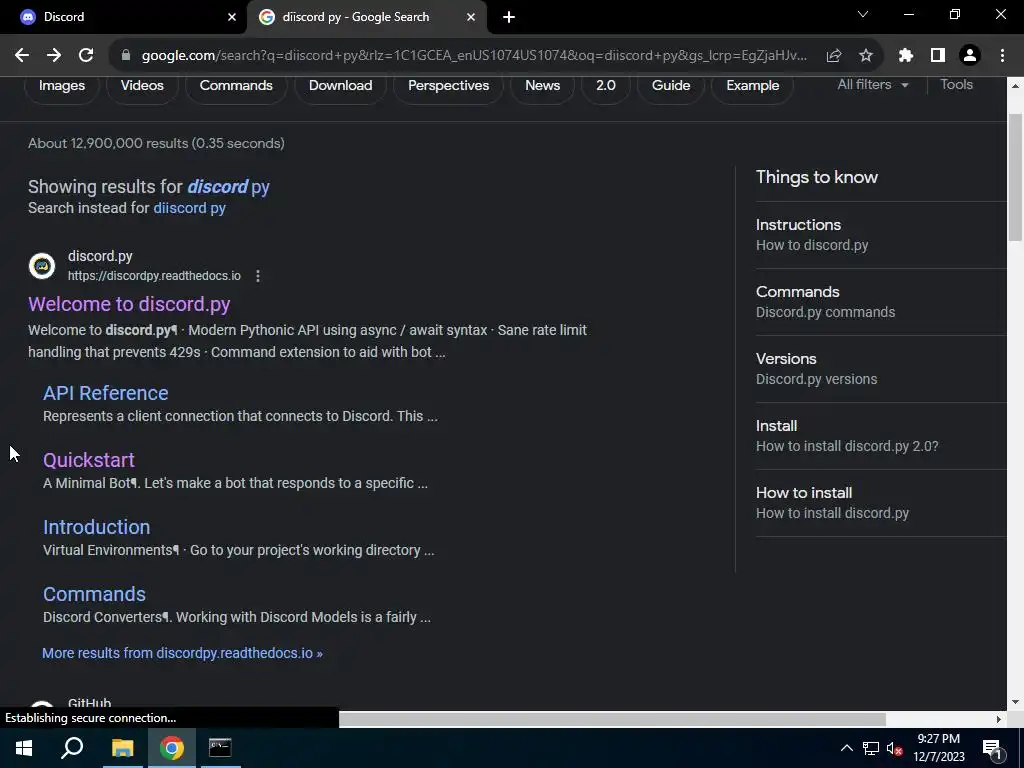Screen dimensions: 1024x768
Task: Toggle Chrome side panel
Action: click(938, 56)
